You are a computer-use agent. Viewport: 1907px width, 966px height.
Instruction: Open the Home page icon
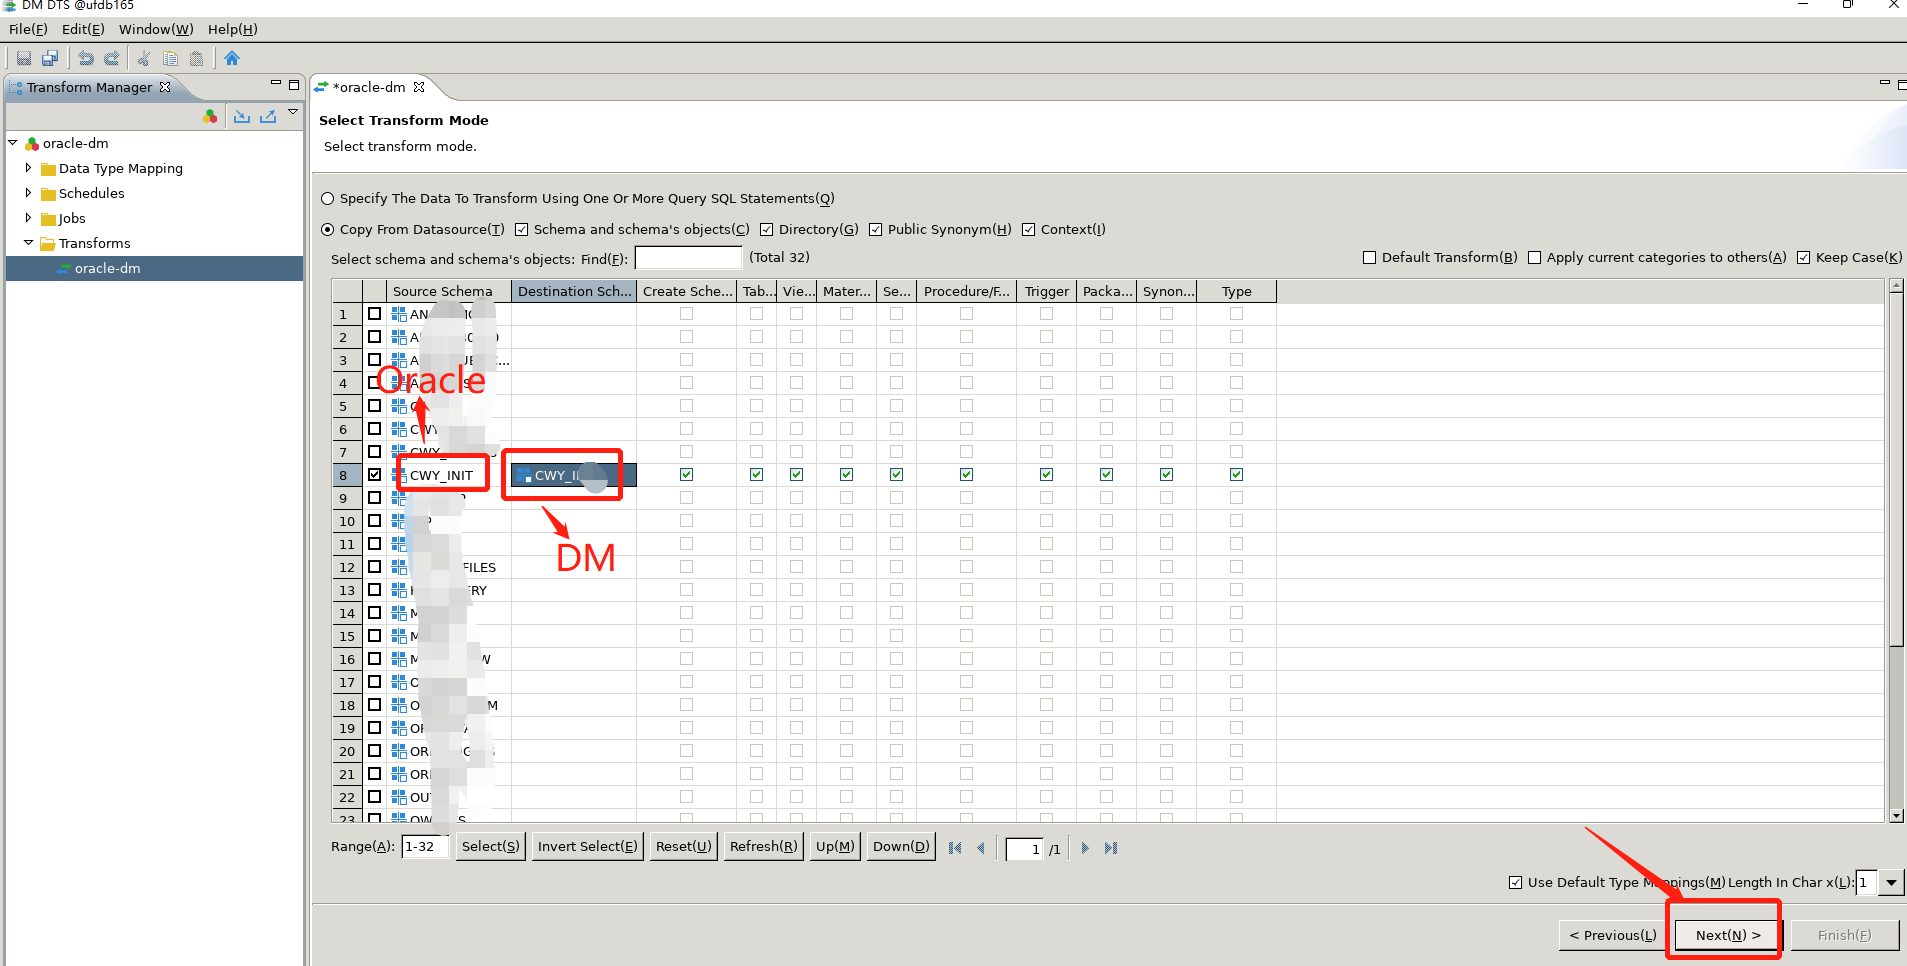tap(232, 58)
